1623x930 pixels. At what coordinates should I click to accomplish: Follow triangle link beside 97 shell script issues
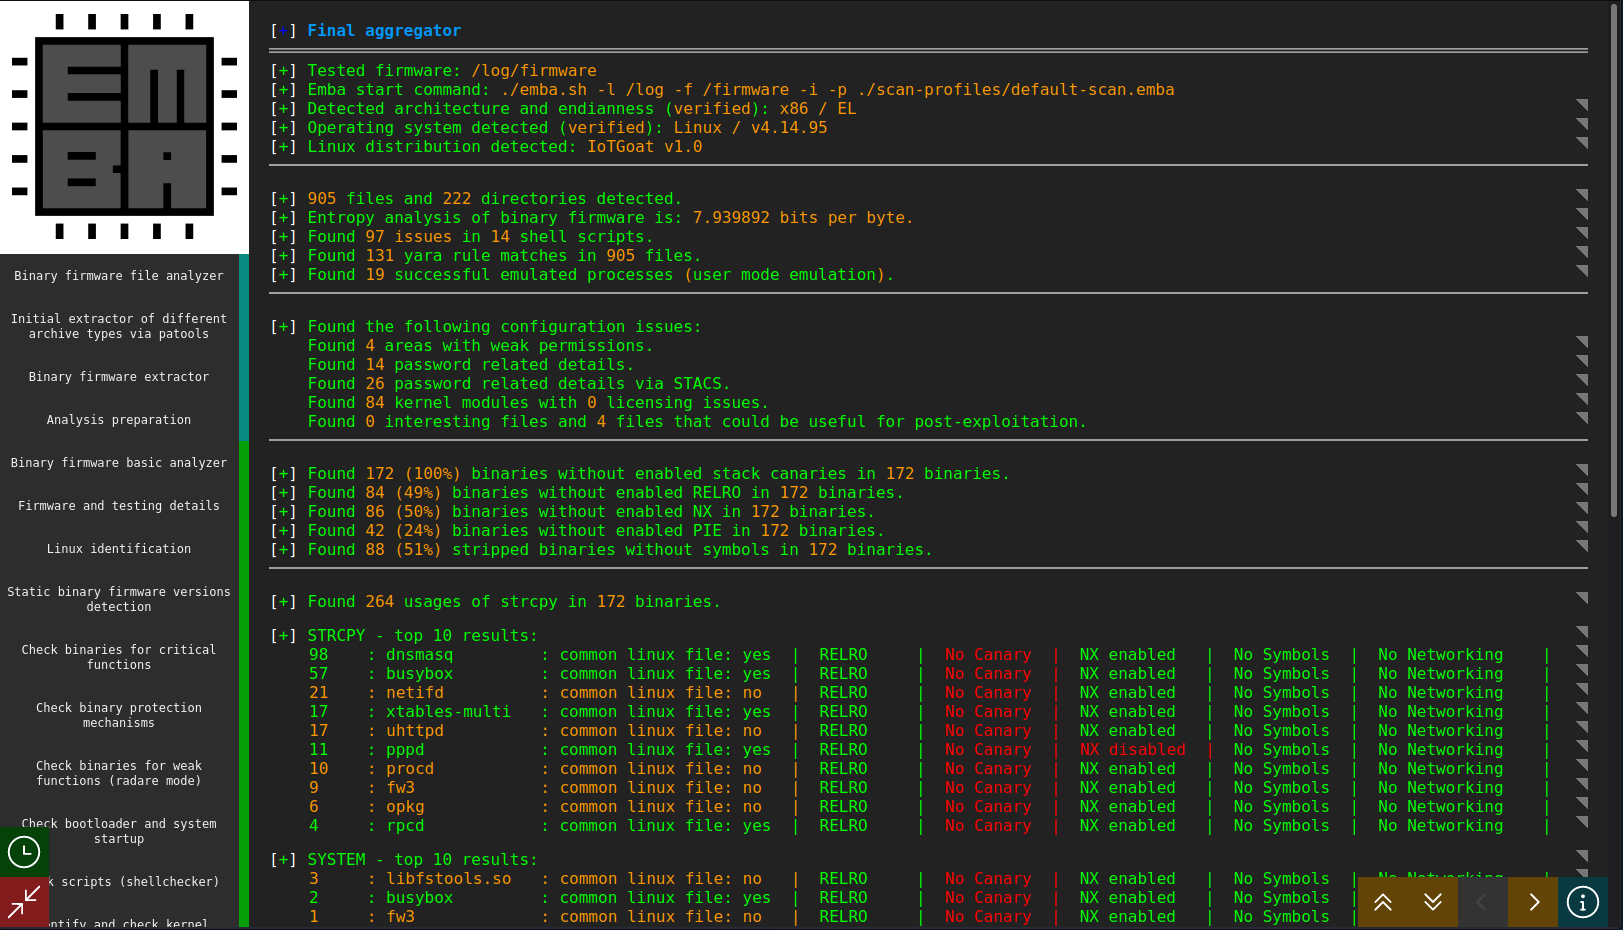pyautogui.click(x=1582, y=233)
